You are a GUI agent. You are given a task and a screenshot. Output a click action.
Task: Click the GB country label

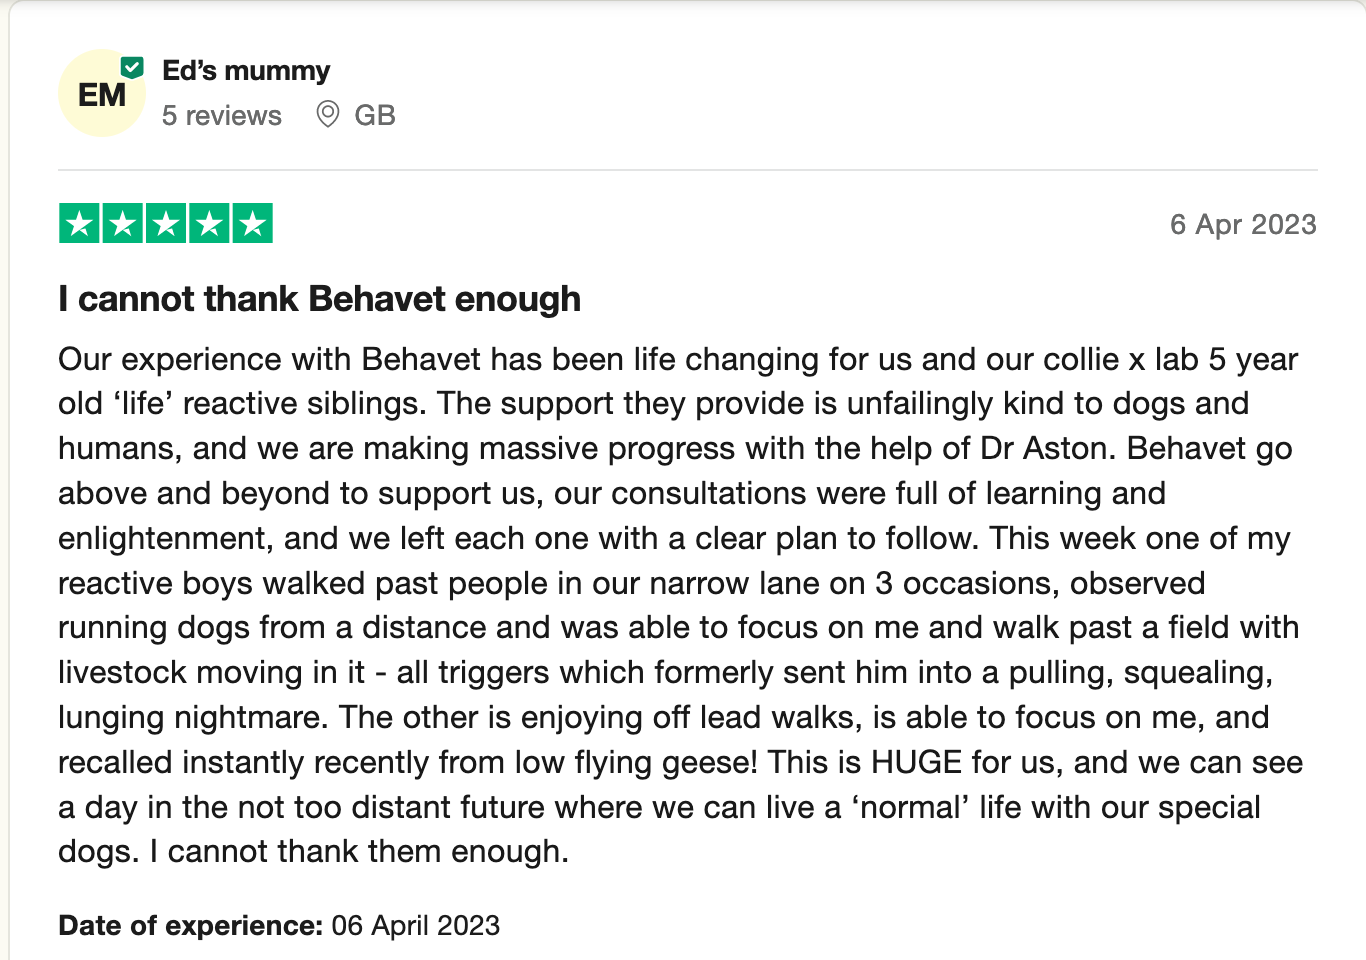coord(375,116)
